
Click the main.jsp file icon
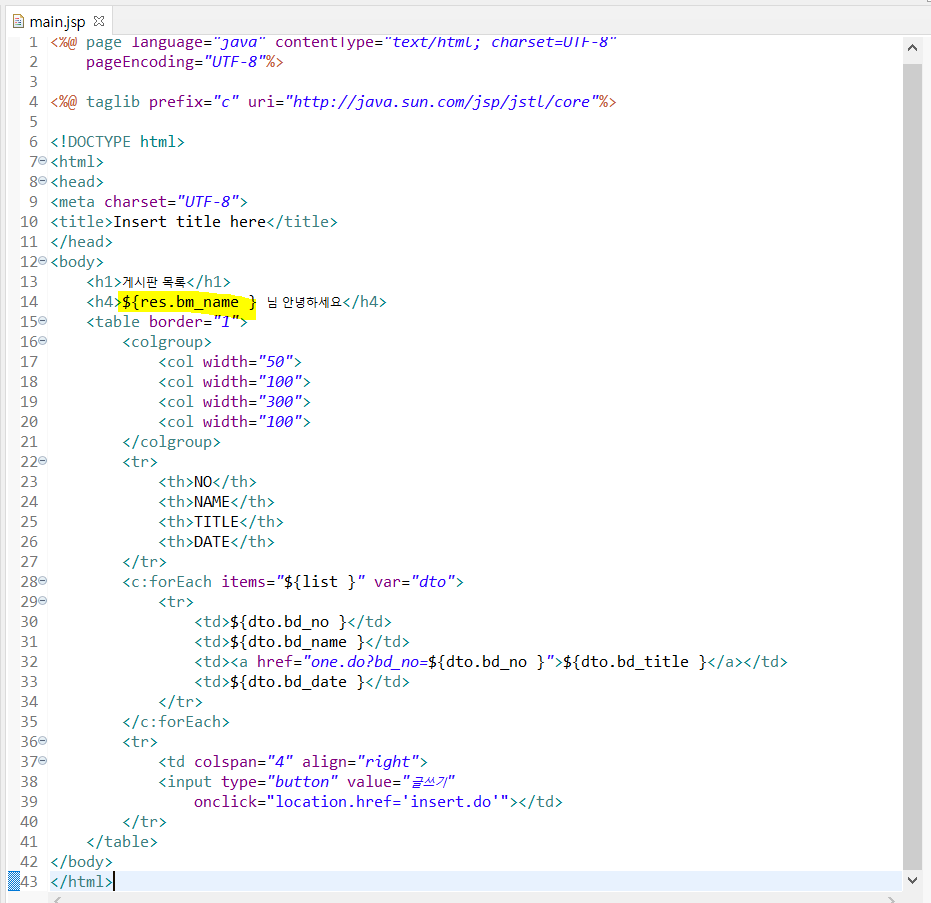click(18, 21)
